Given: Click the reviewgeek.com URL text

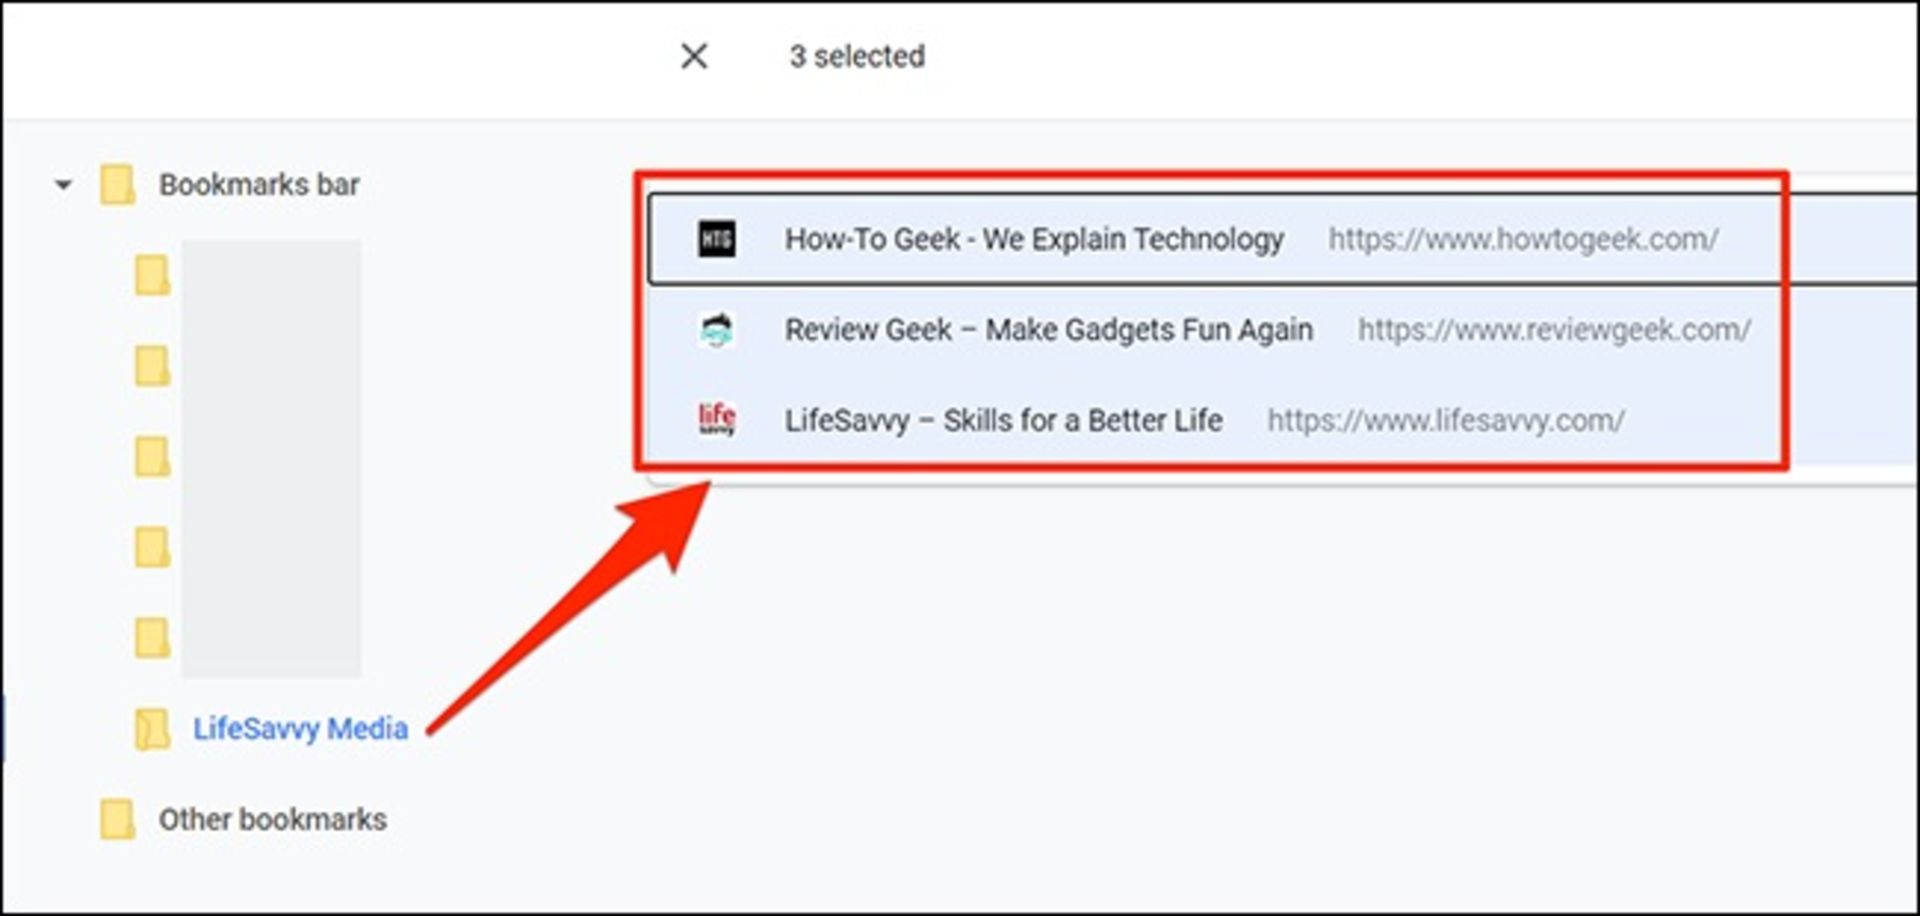Looking at the screenshot, I should [1554, 330].
